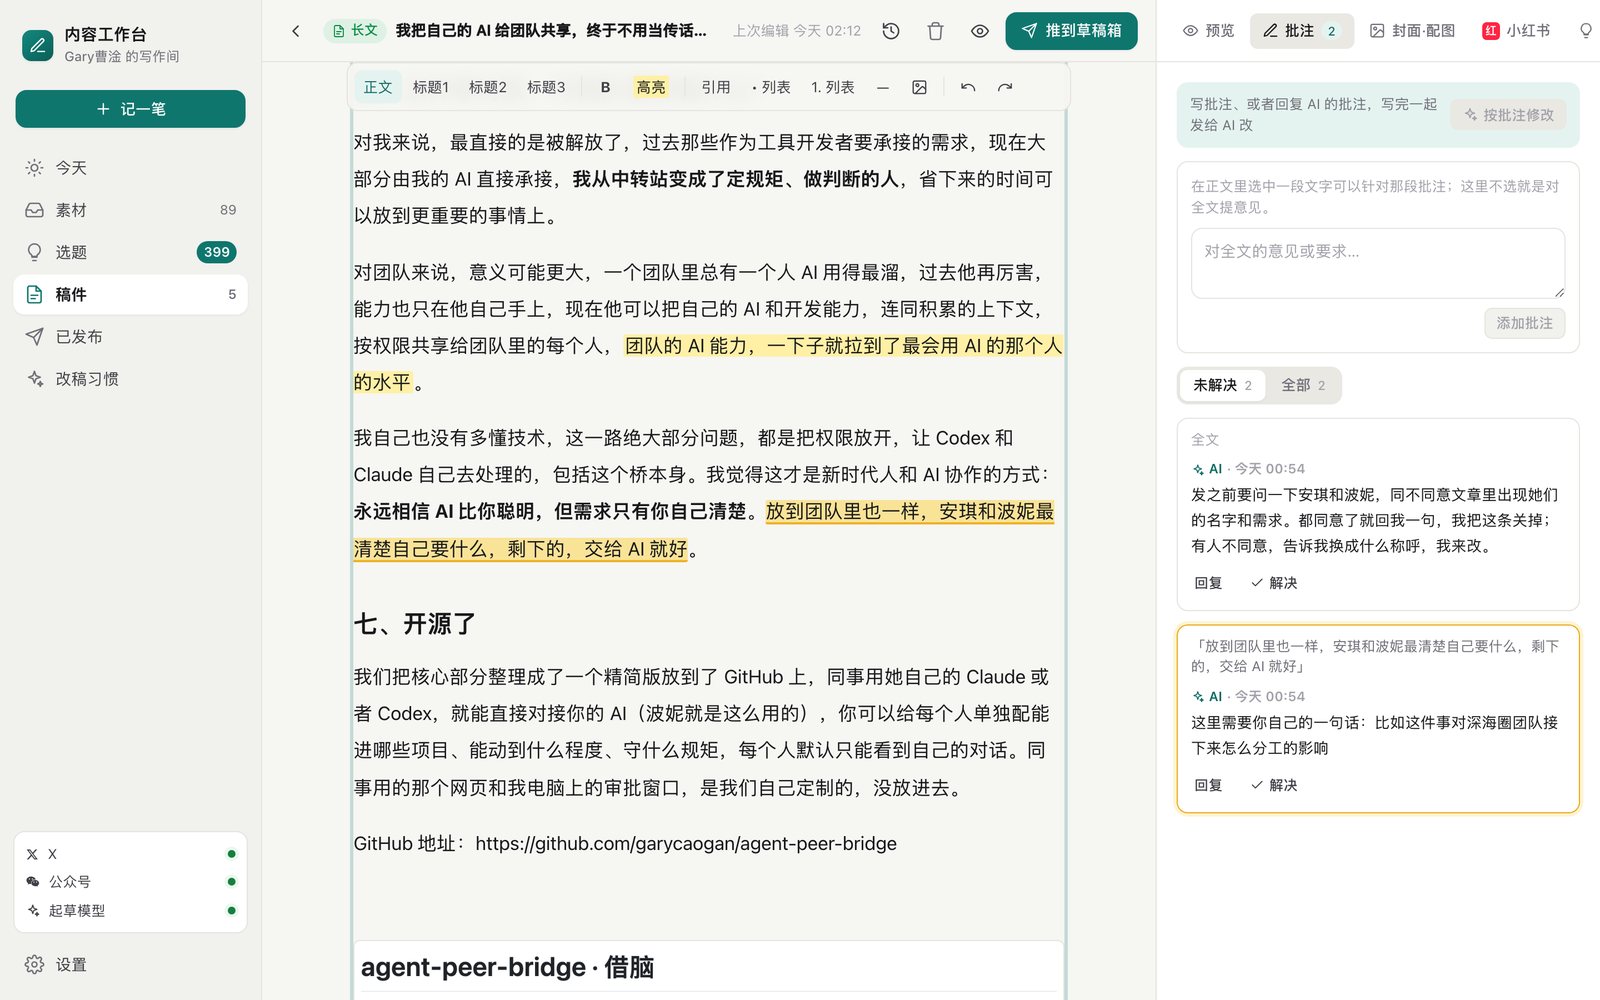Apply bullet 列表 formatting
The width and height of the screenshot is (1600, 1000).
[771, 88]
